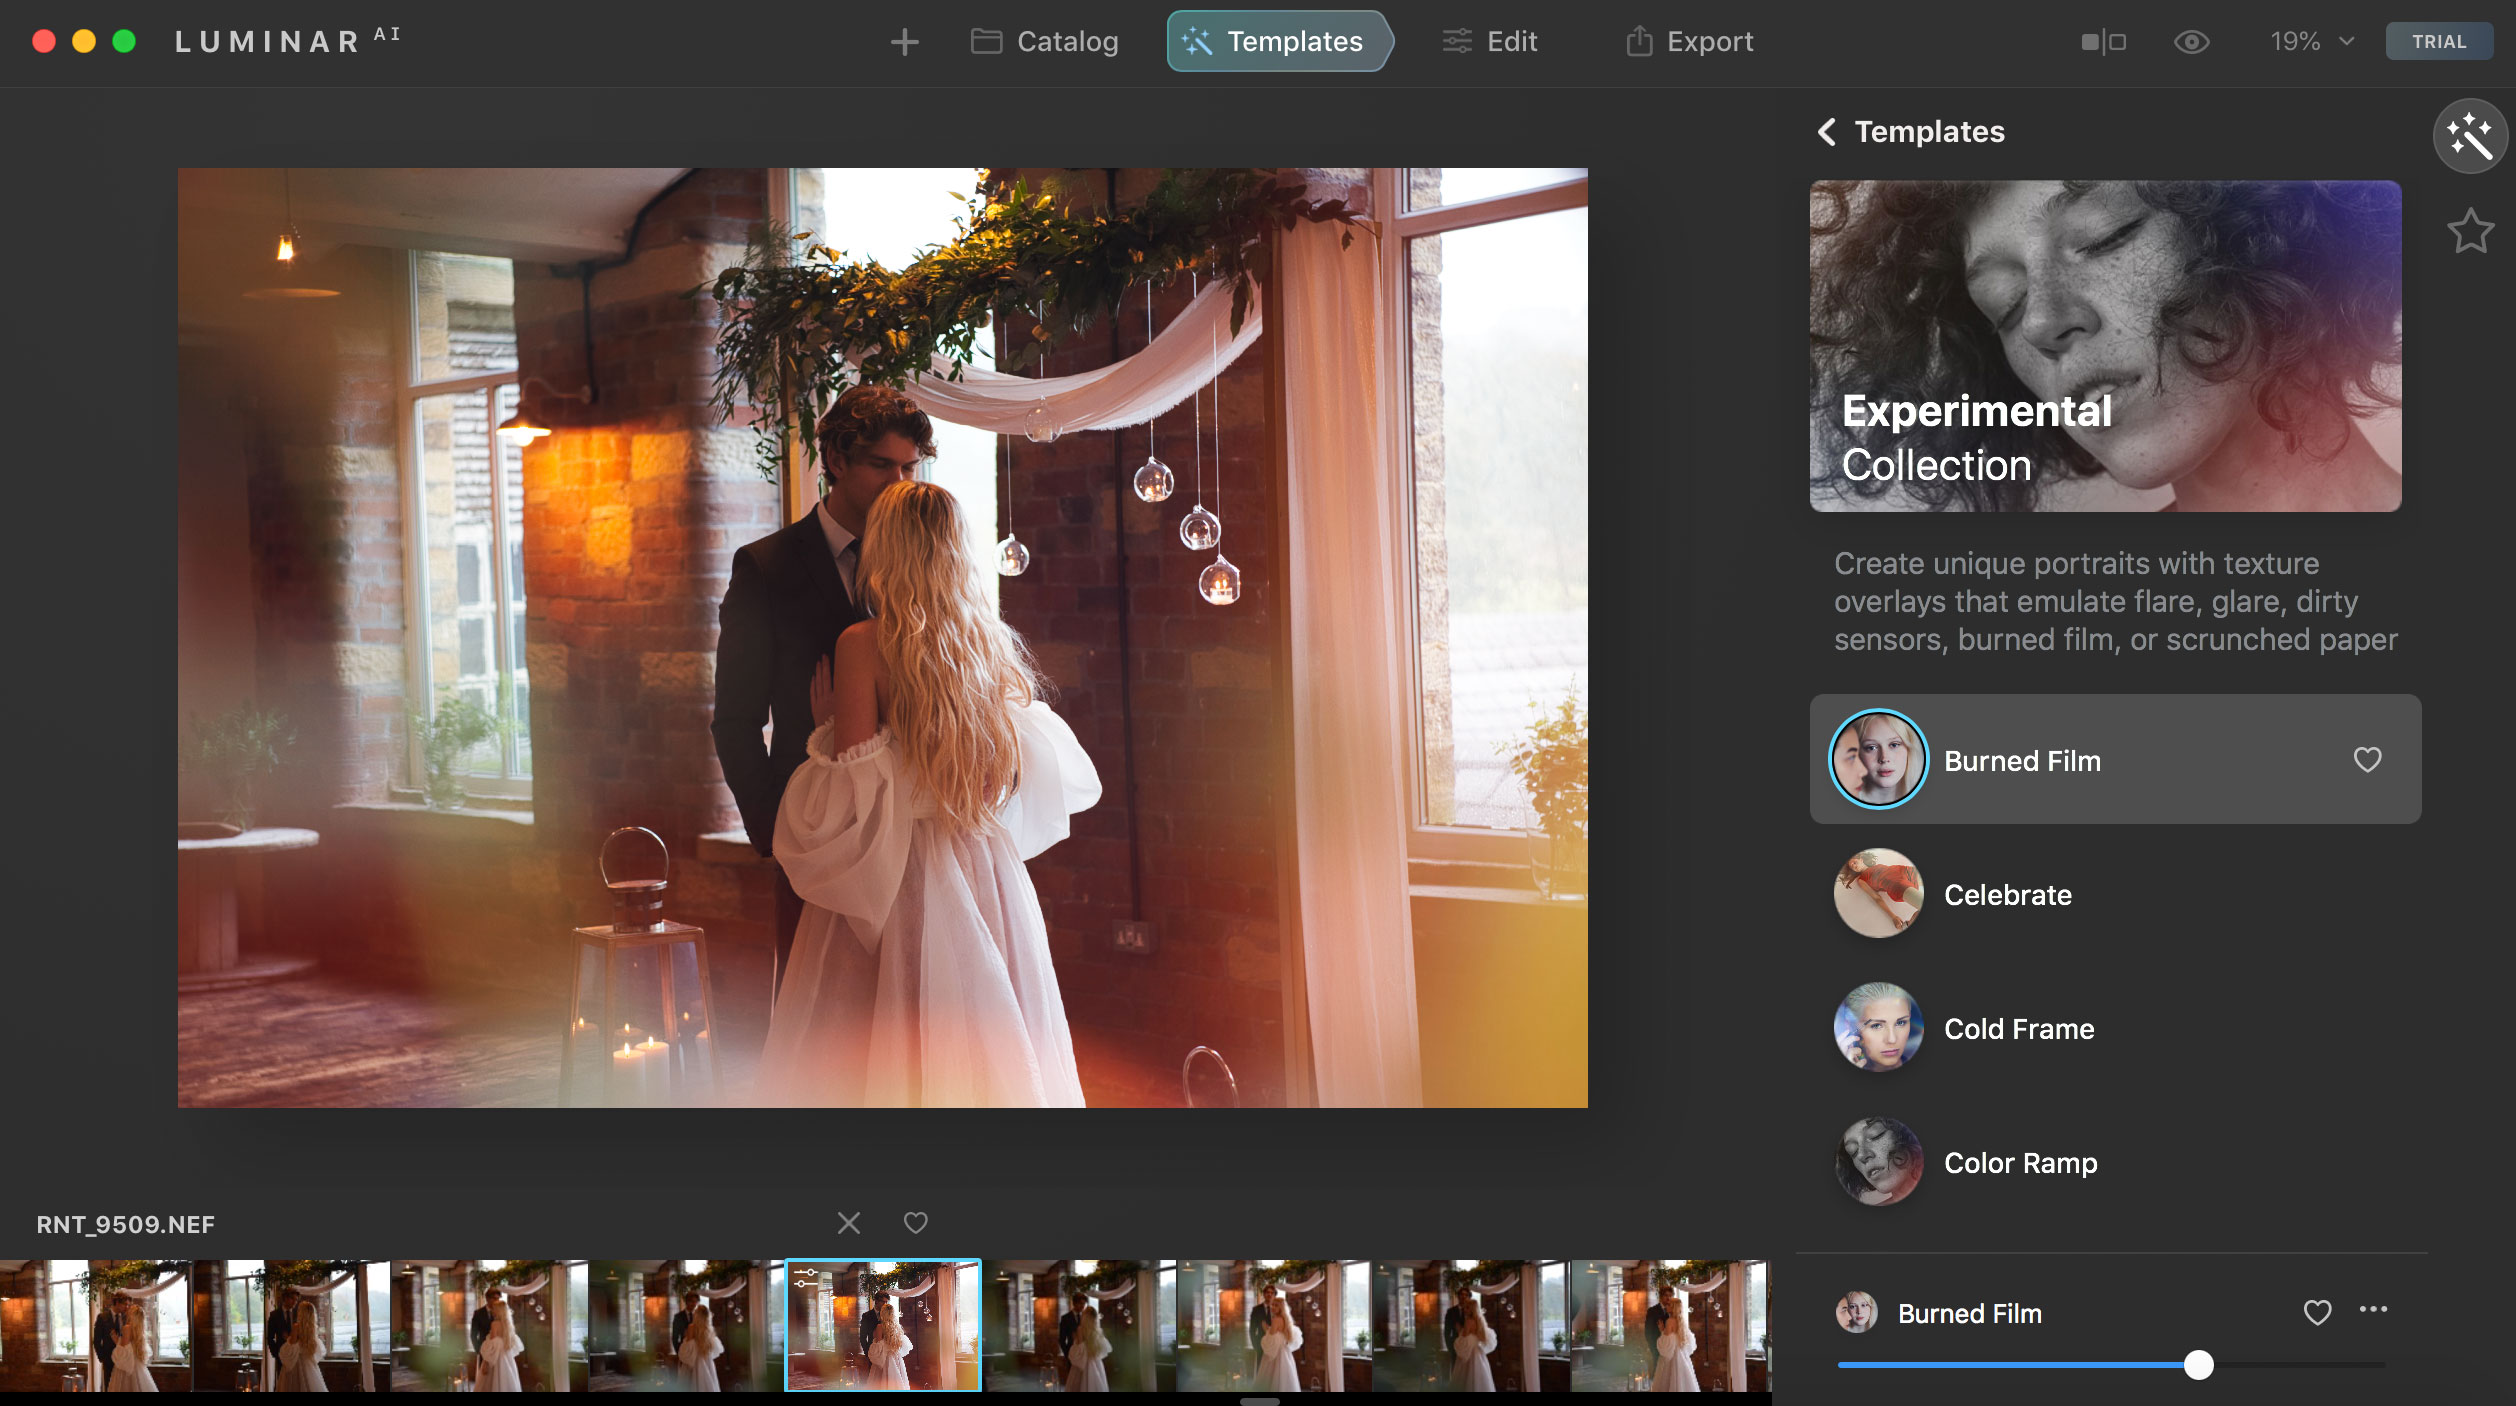Favorite applied Burned Film via bottom heart

click(2317, 1312)
